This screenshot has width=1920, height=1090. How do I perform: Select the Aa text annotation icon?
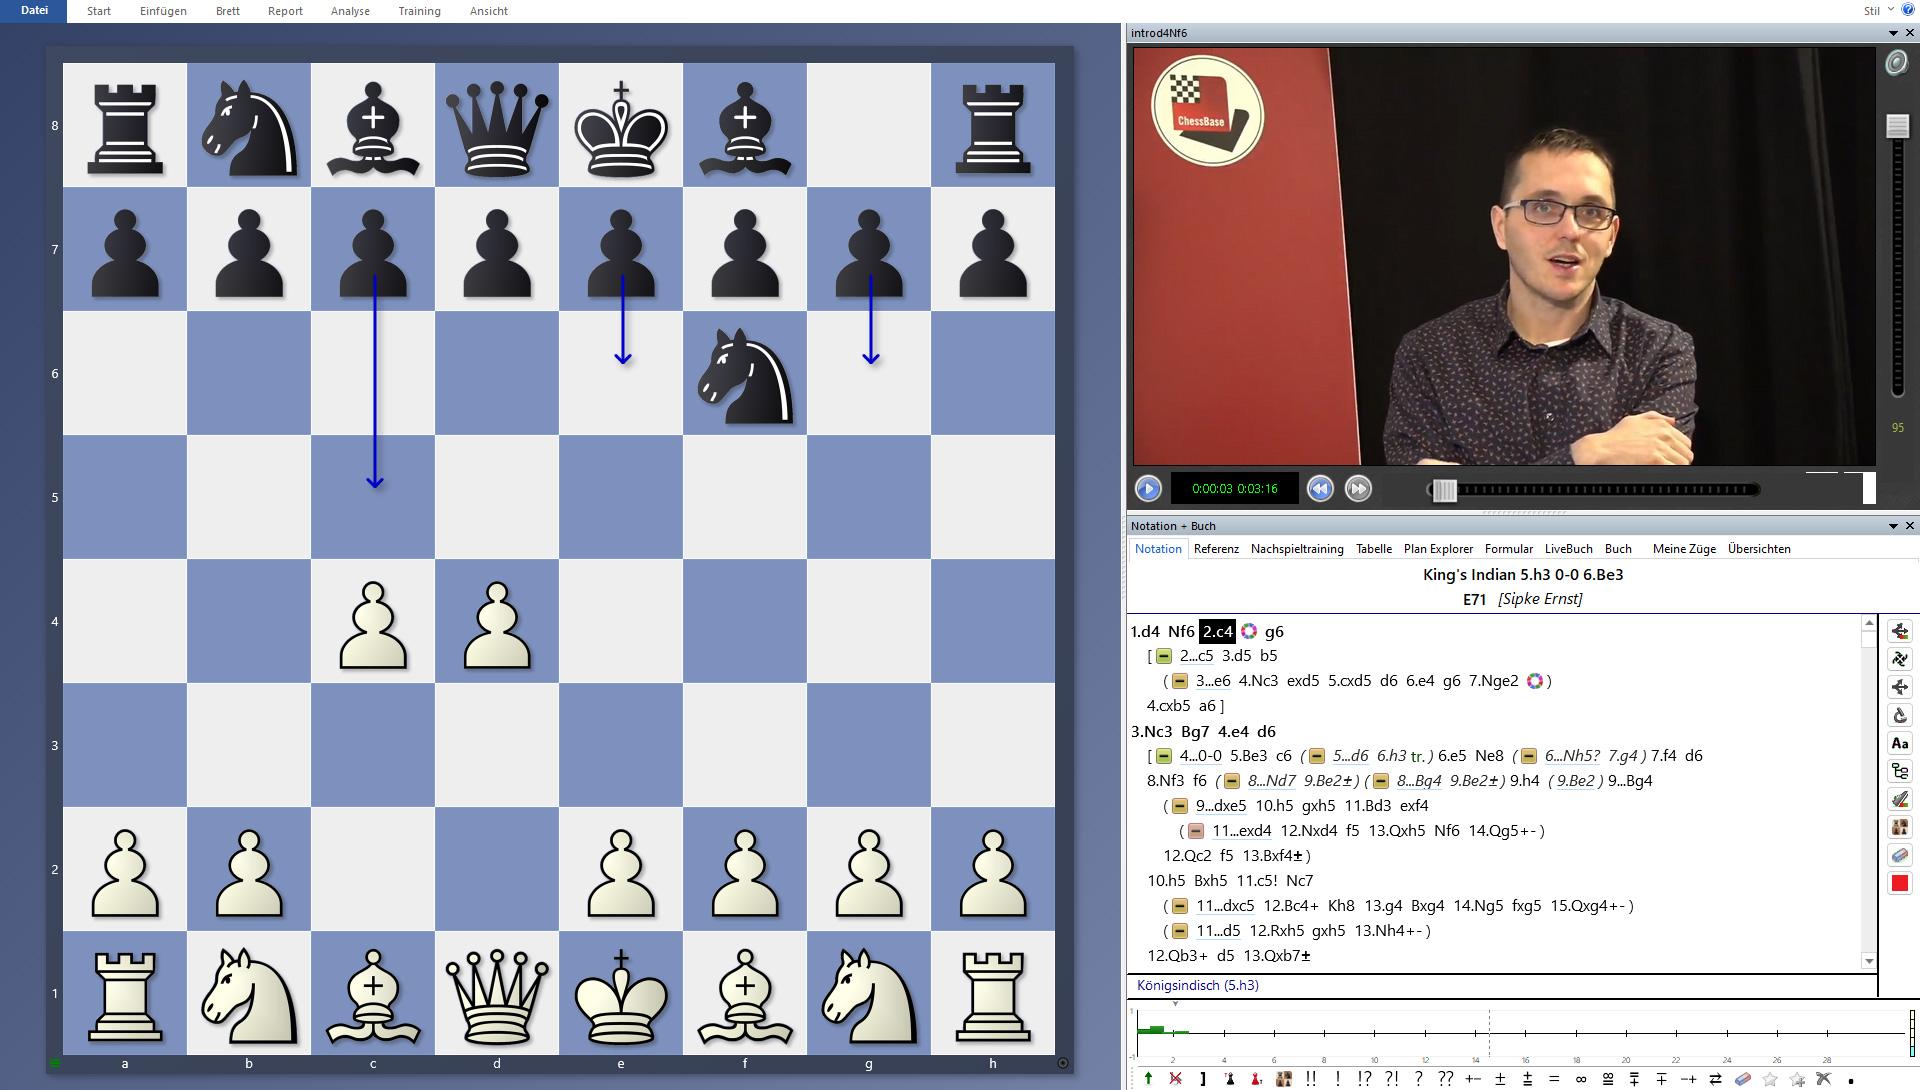pyautogui.click(x=1899, y=742)
